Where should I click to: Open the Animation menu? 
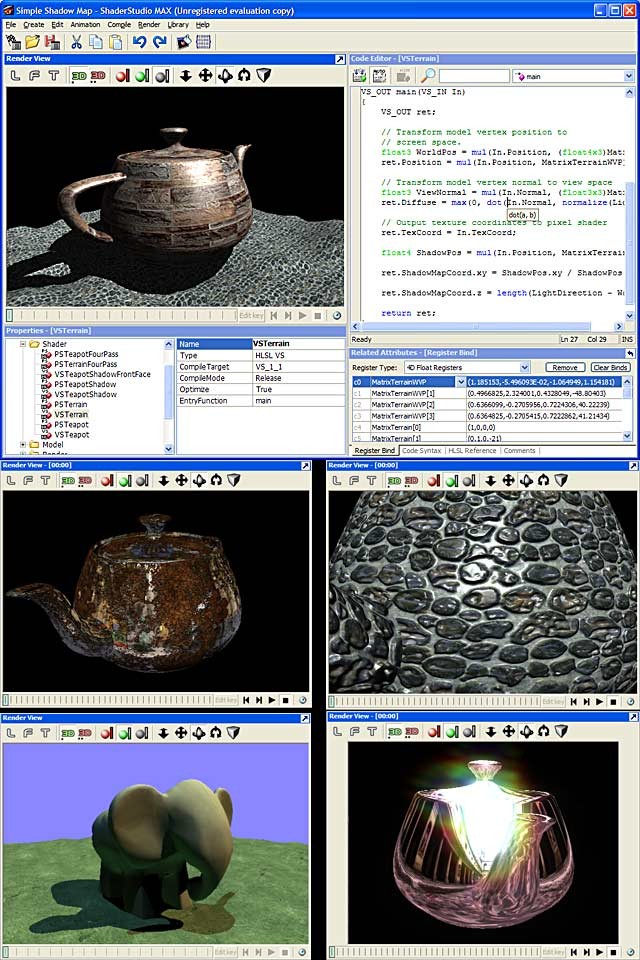click(x=85, y=24)
